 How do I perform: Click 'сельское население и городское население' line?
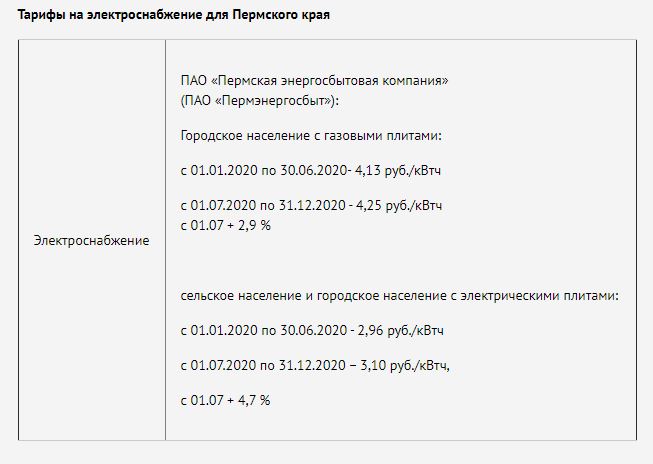coord(400,296)
